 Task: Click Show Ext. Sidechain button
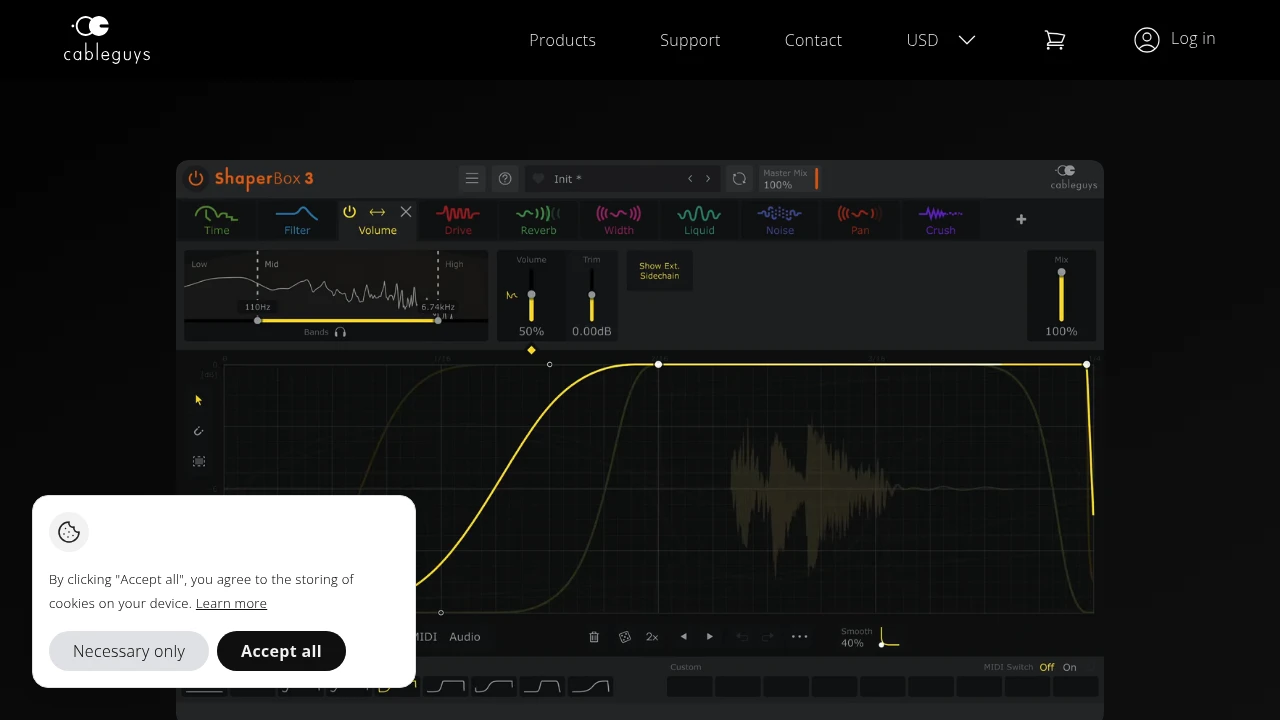click(660, 271)
